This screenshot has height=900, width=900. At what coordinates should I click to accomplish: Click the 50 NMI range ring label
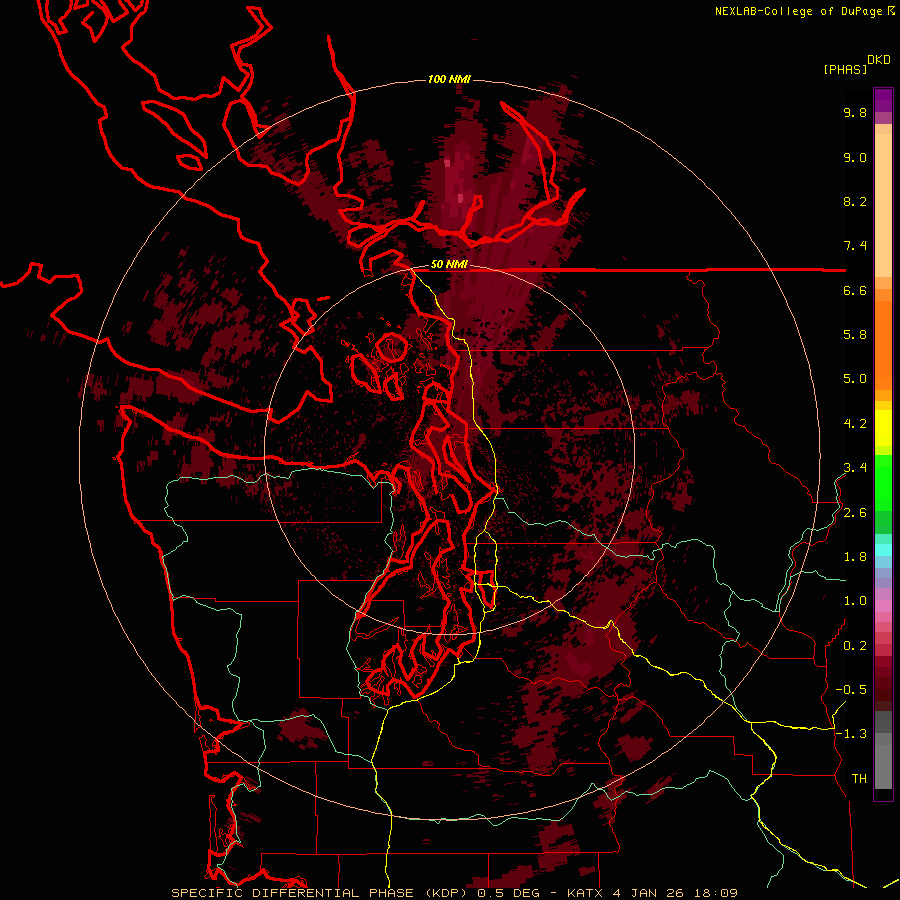[x=449, y=265]
